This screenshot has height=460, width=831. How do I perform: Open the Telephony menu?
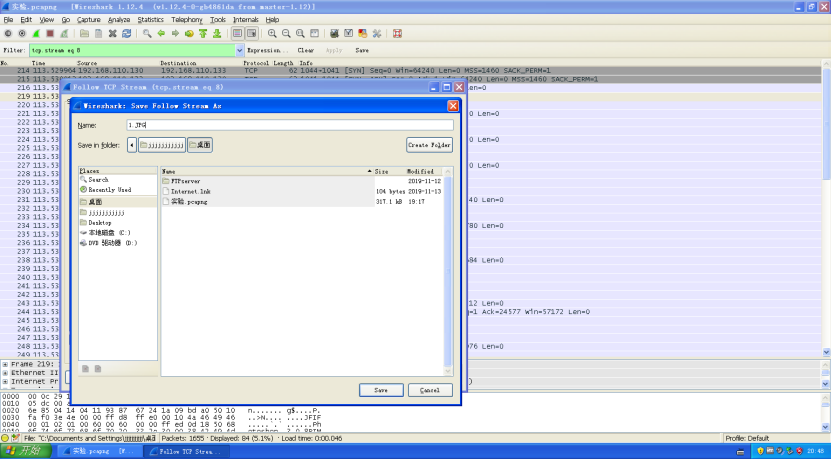click(x=187, y=20)
